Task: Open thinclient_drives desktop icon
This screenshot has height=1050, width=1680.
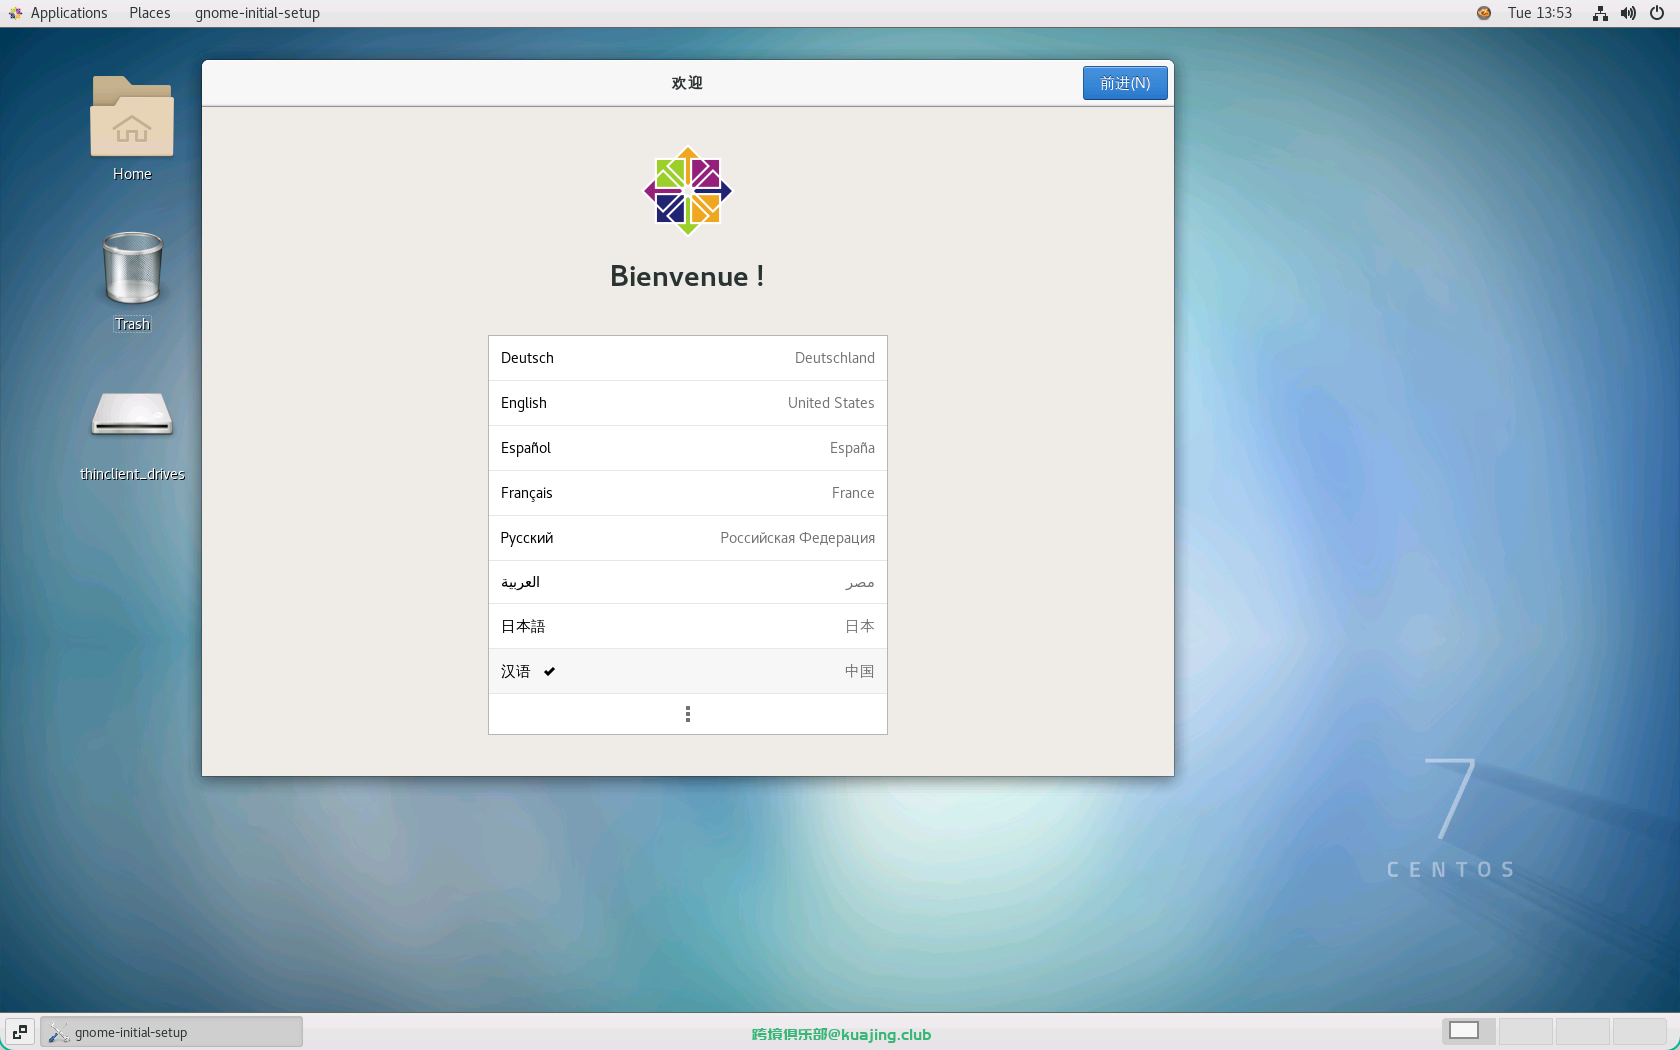Action: [x=132, y=435]
